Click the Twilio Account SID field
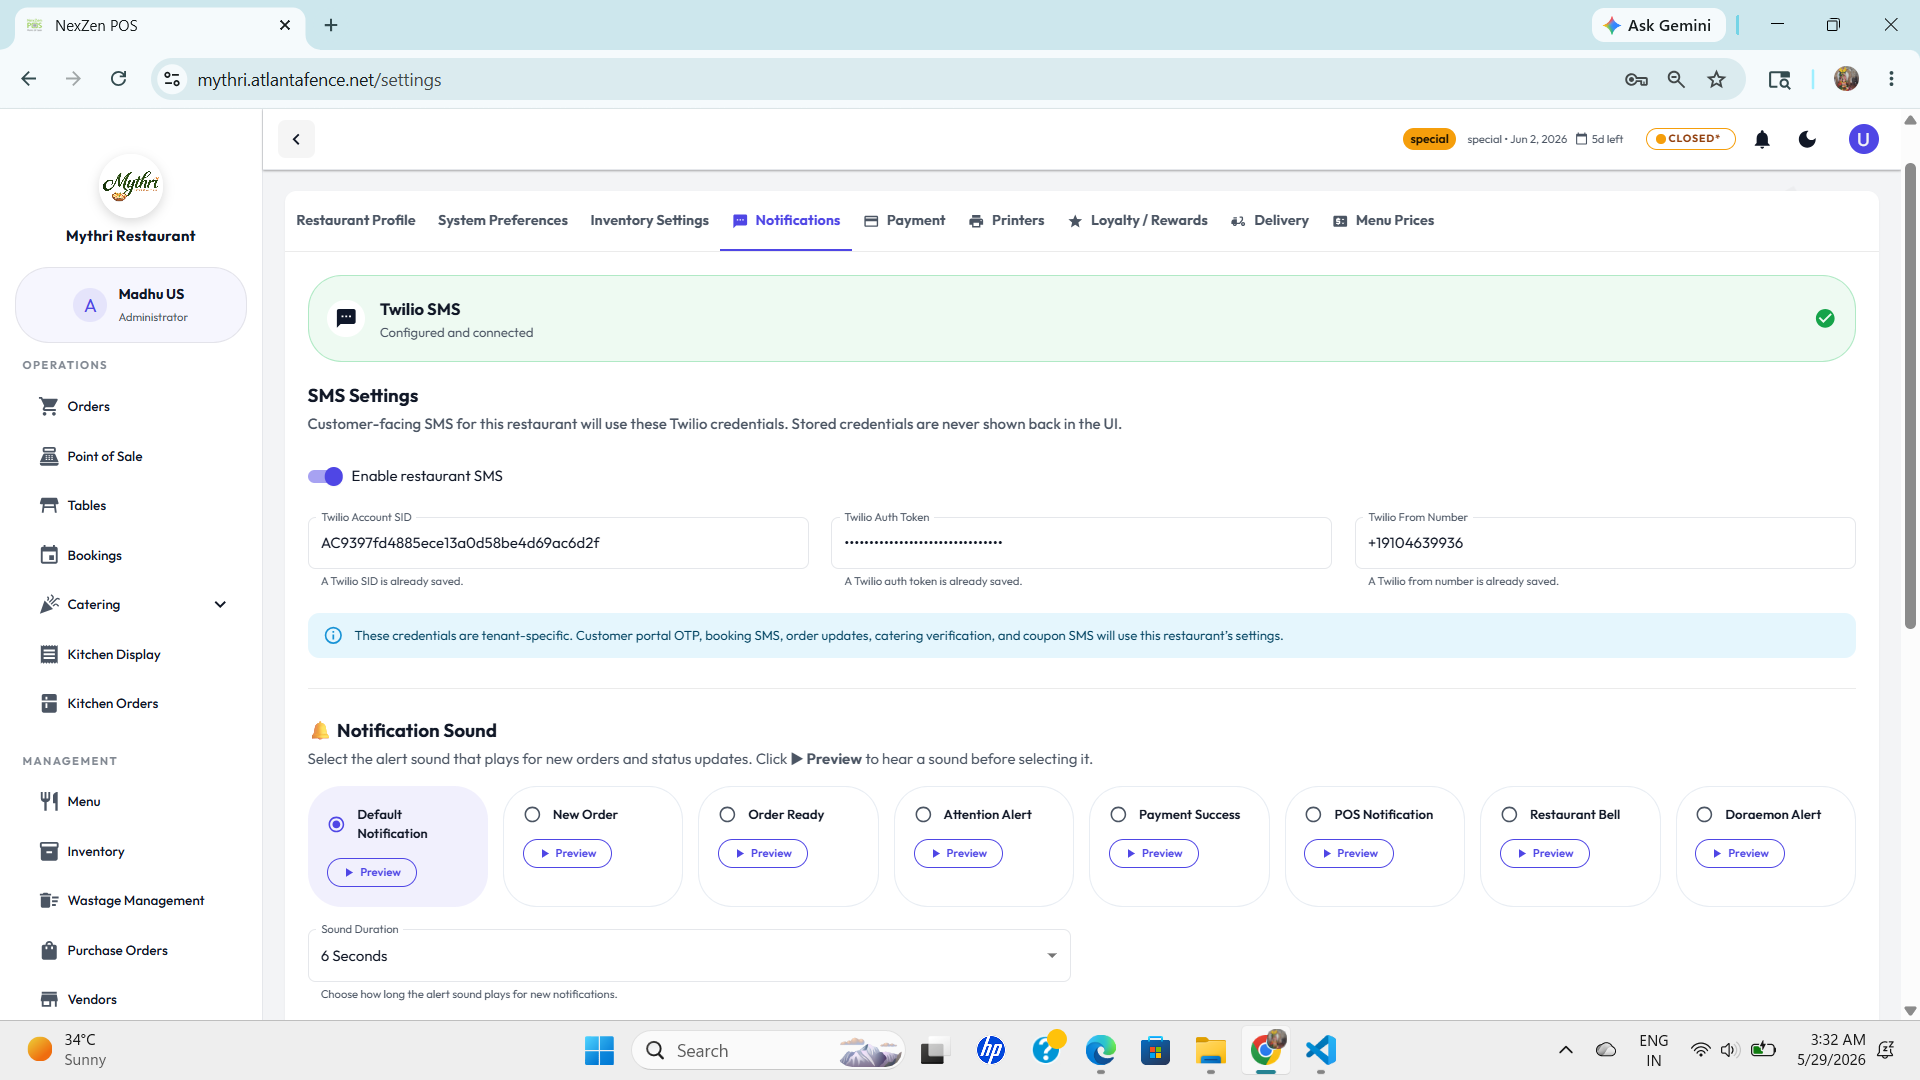The width and height of the screenshot is (1920, 1080). [558, 543]
